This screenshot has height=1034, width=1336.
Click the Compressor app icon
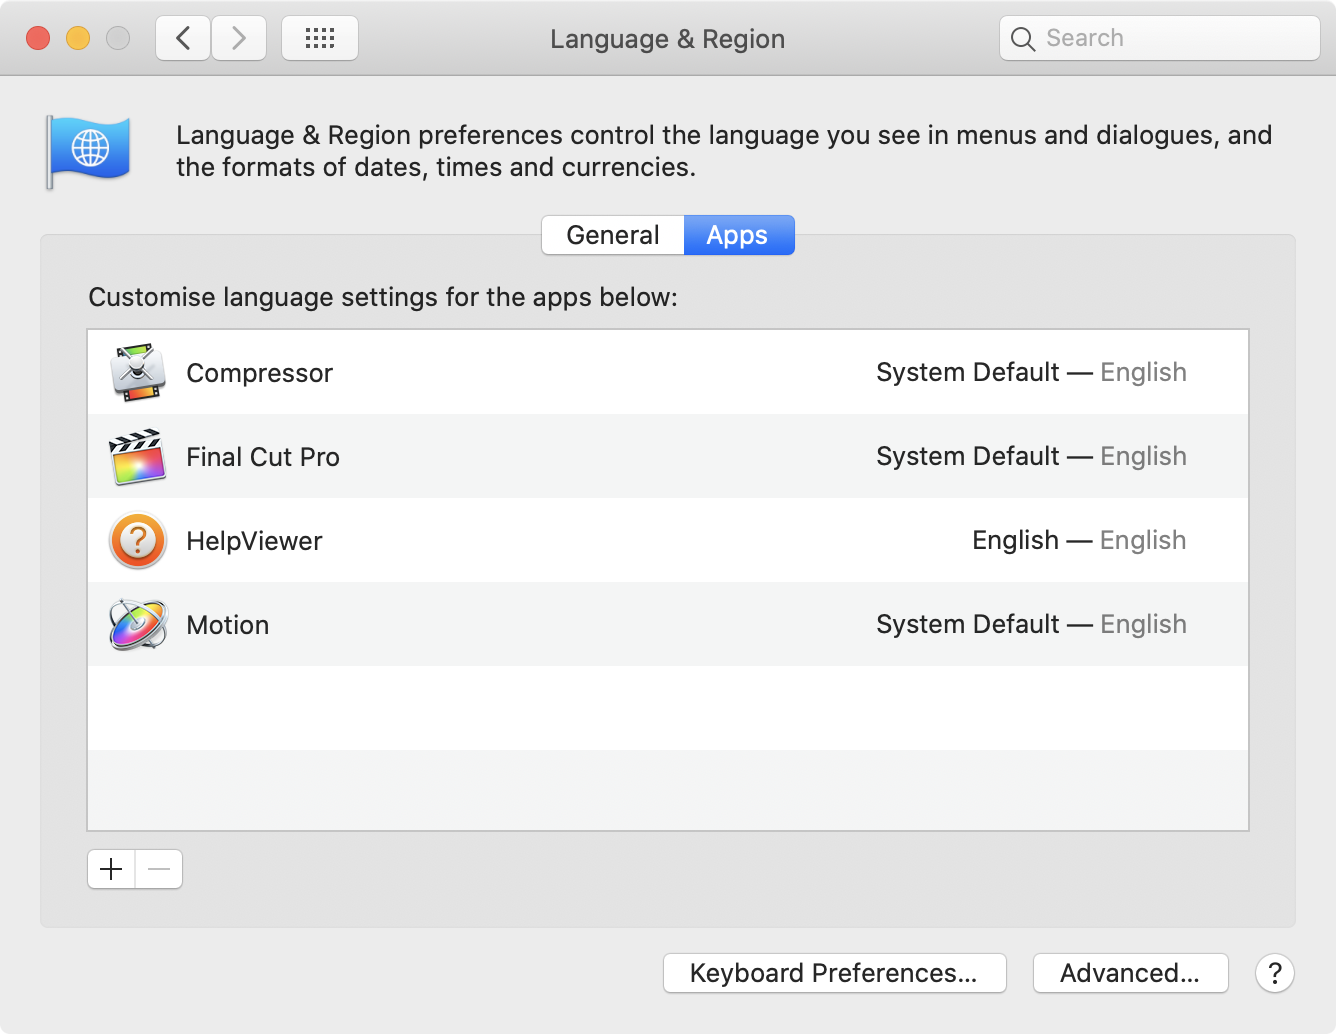(x=138, y=372)
